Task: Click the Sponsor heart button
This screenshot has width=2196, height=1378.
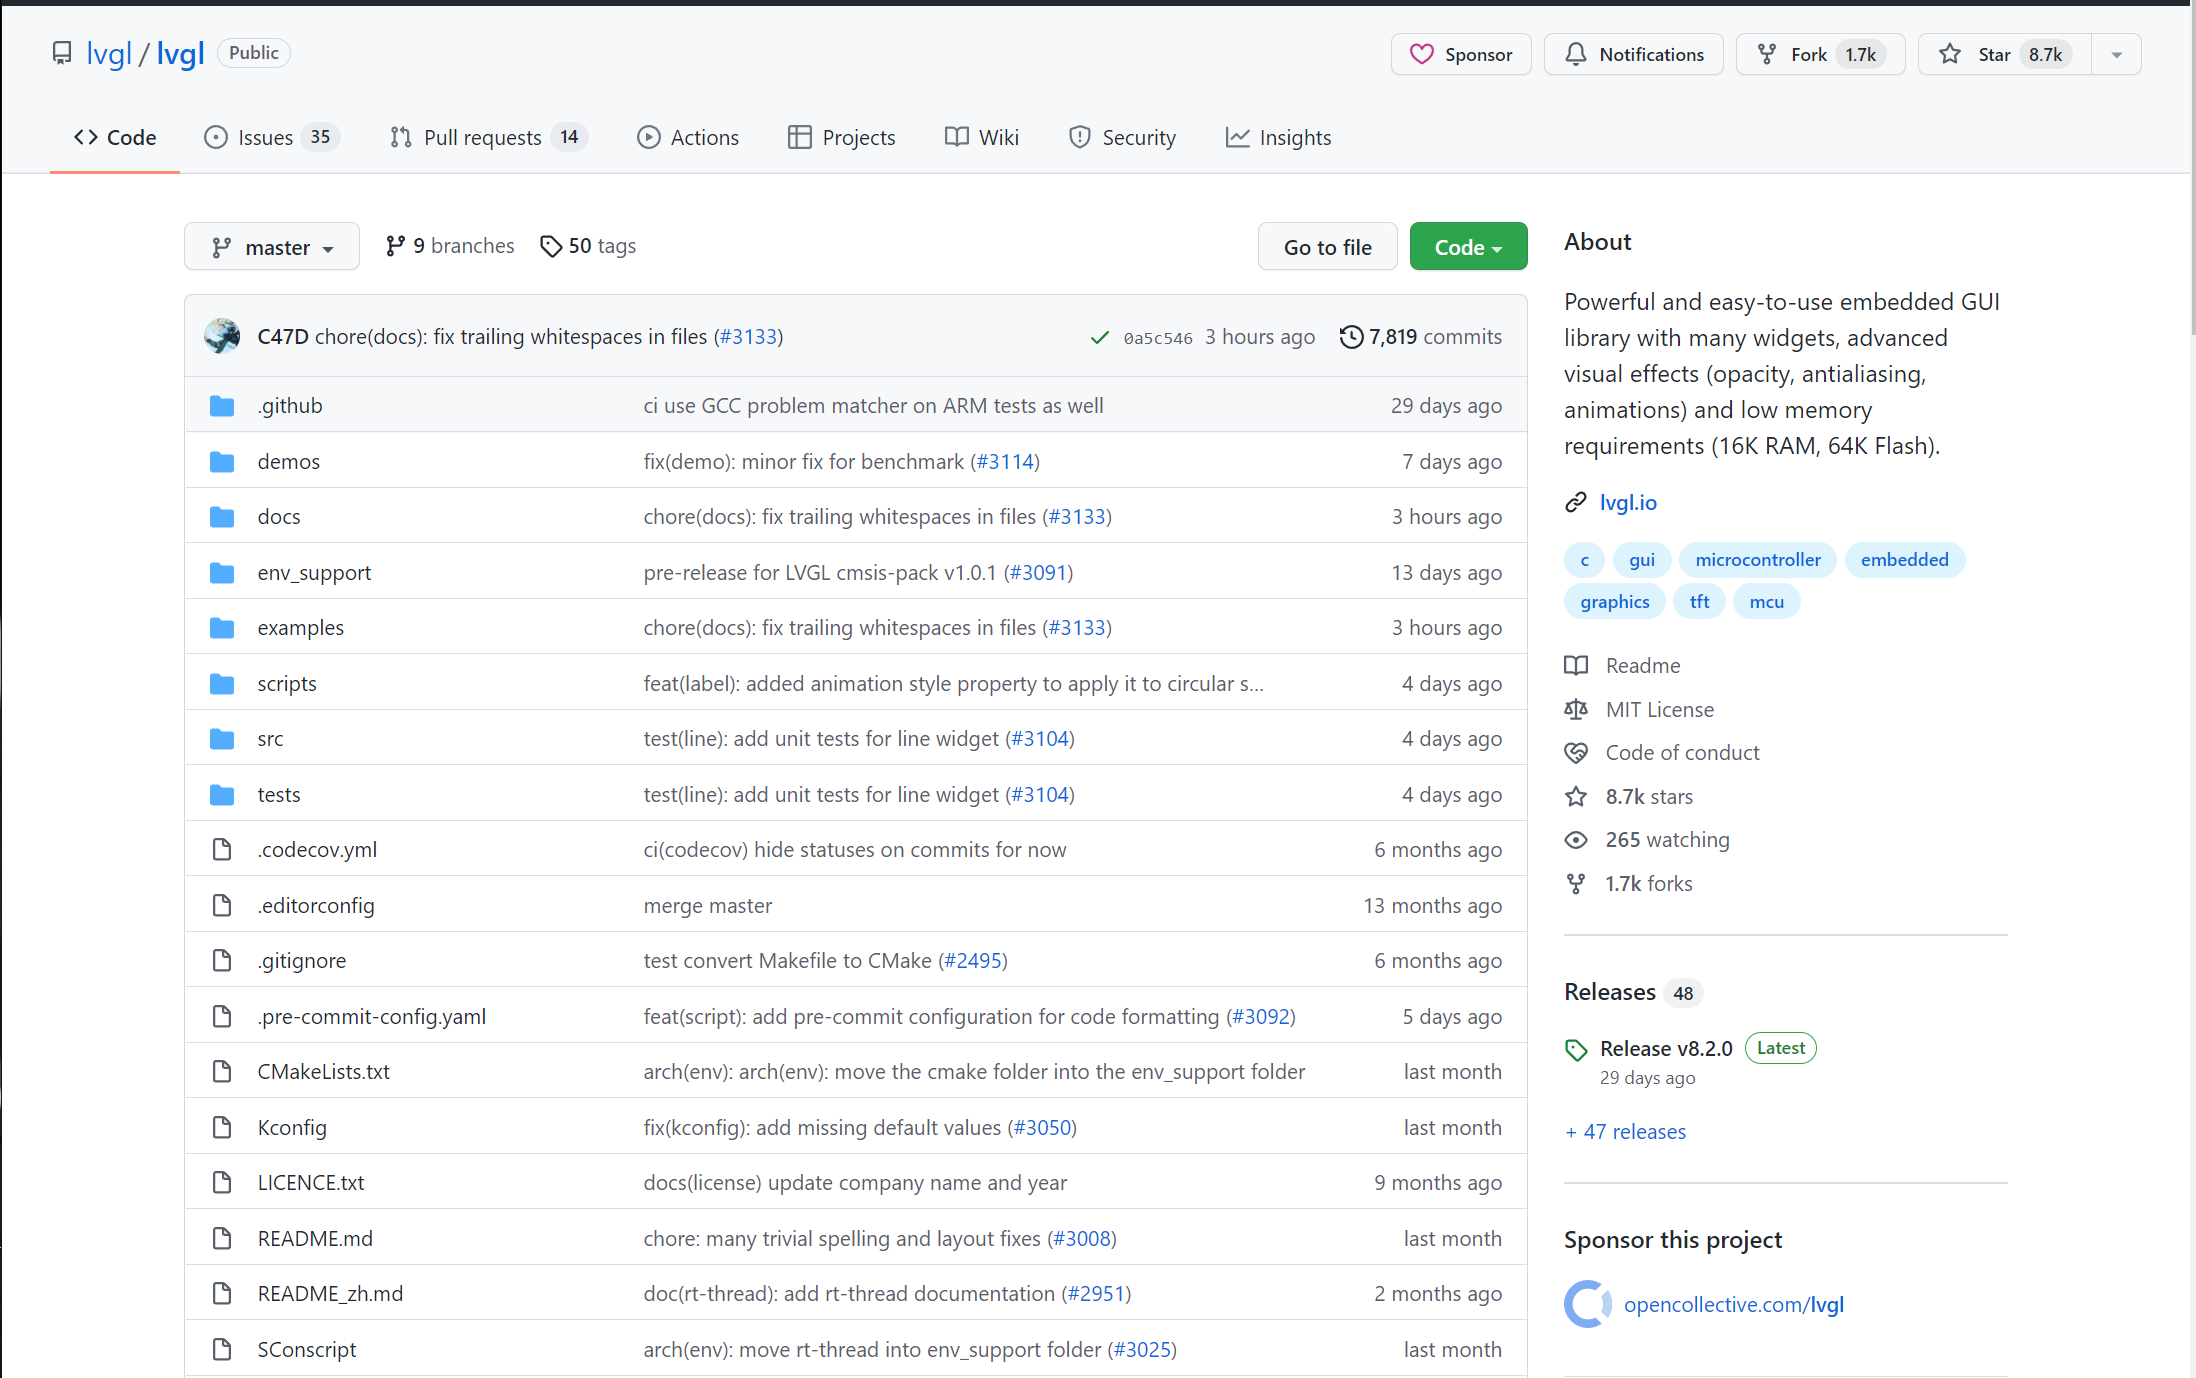Action: pos(1460,54)
